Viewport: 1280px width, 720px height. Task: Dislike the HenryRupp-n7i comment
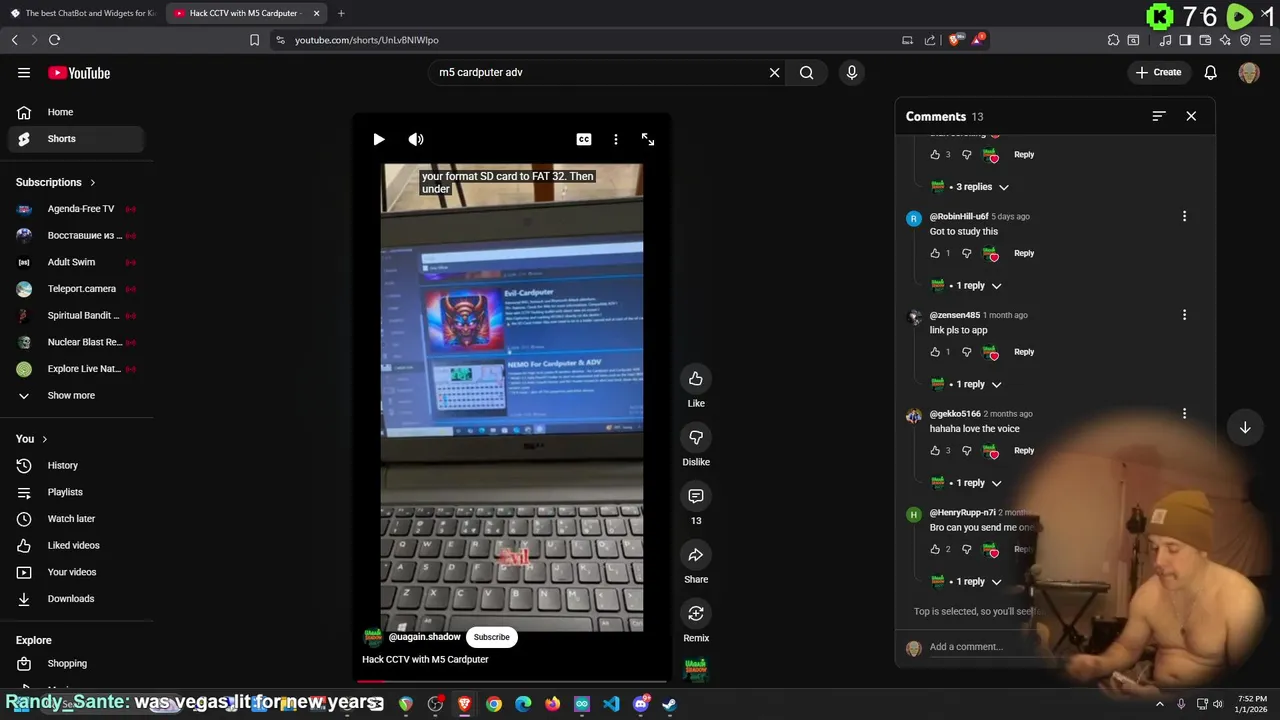(x=966, y=549)
